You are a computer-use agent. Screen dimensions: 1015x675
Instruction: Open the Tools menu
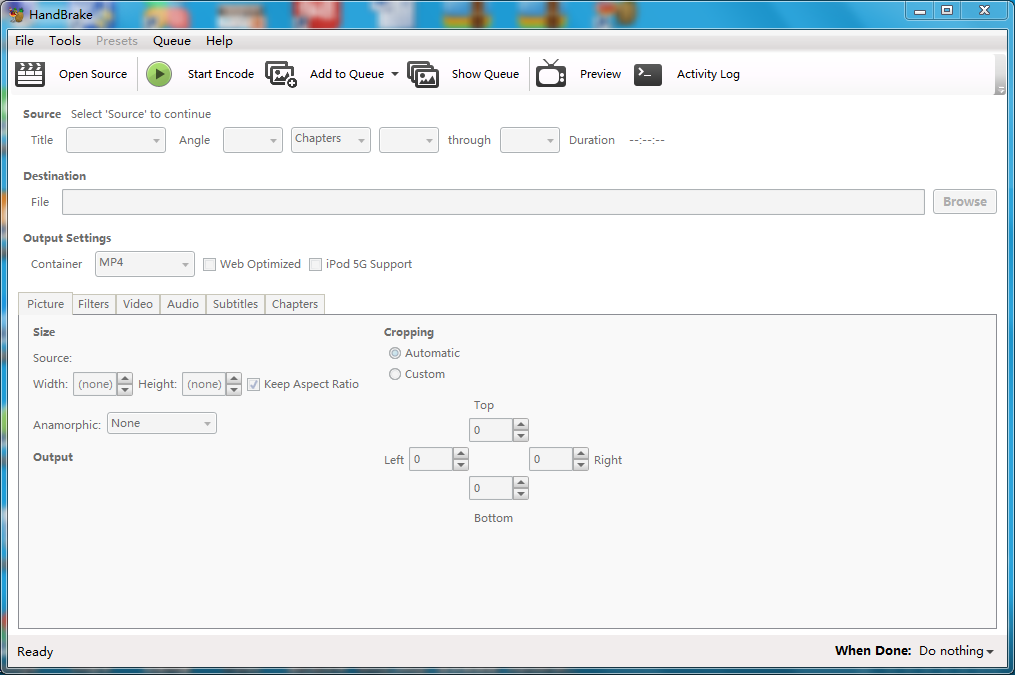[65, 40]
